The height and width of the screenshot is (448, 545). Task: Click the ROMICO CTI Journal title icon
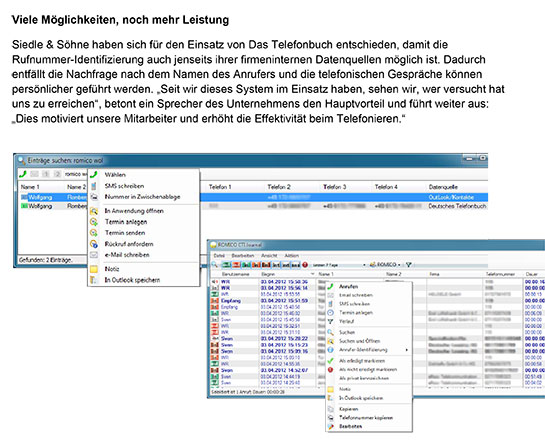point(213,245)
